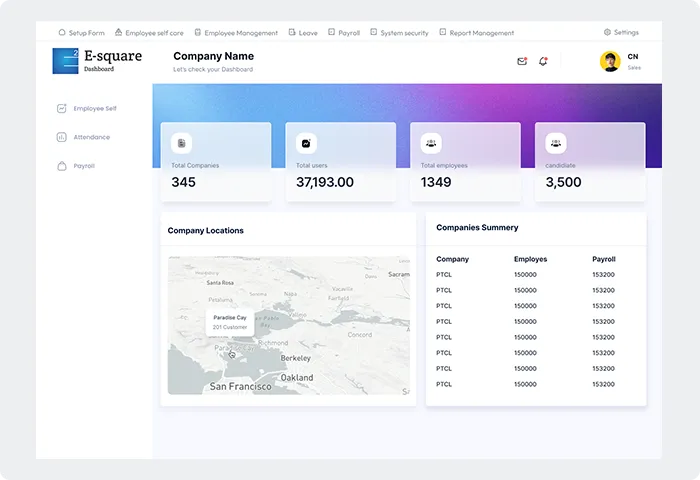The image size is (700, 480).
Task: Open System security menu item
Action: click(399, 33)
